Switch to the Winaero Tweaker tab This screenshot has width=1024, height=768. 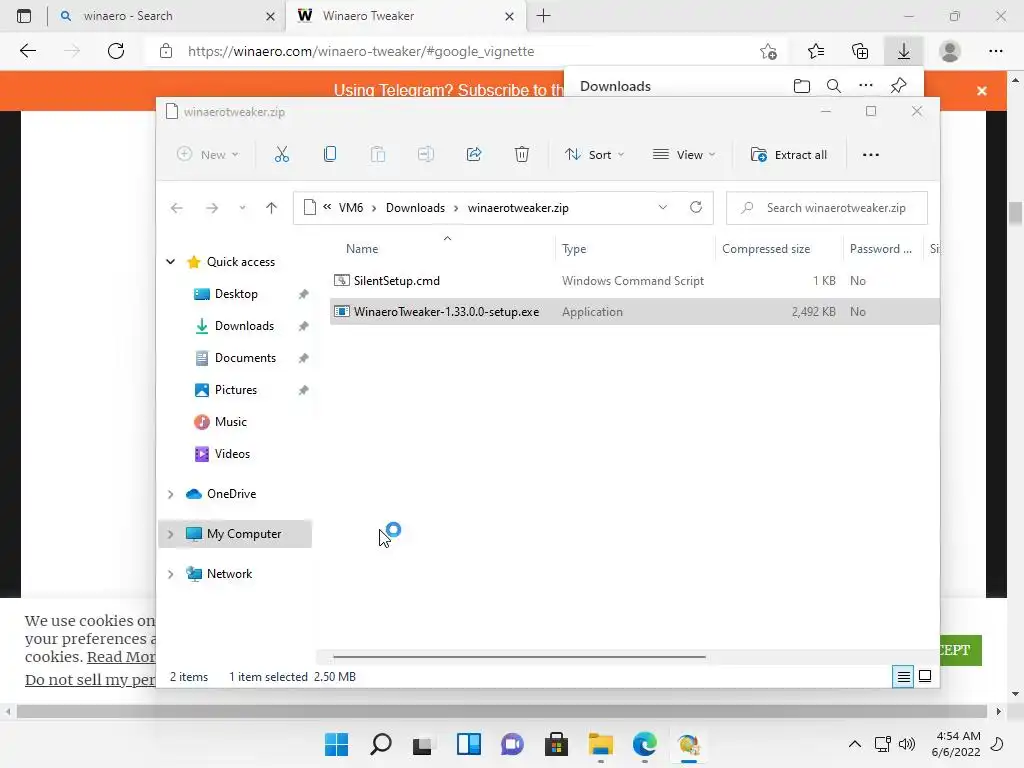point(405,16)
